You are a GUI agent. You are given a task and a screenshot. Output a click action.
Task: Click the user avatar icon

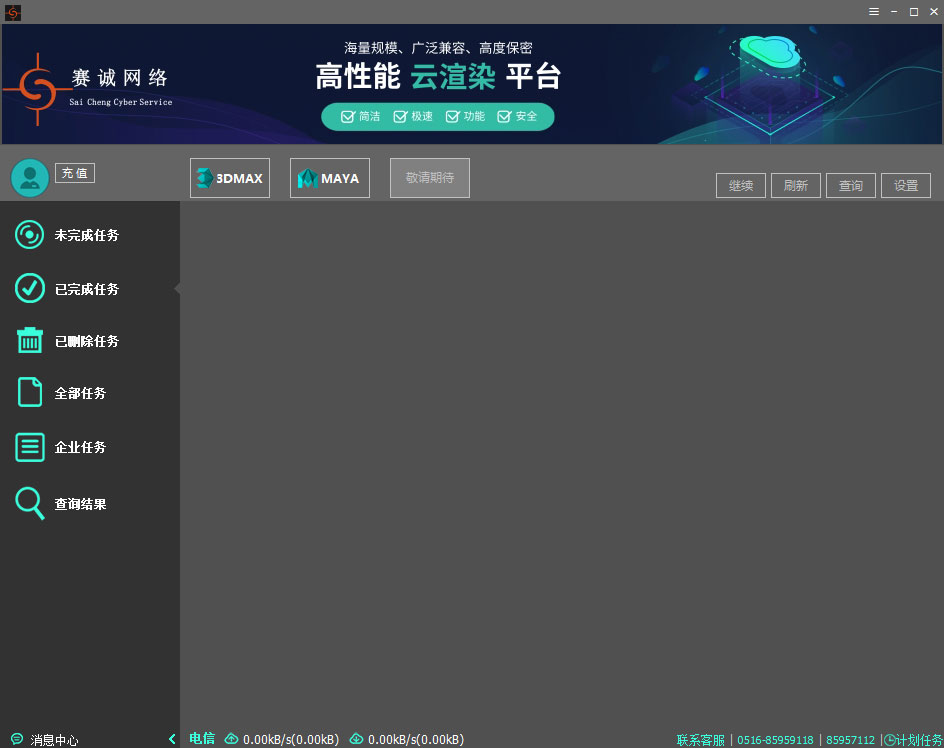click(30, 178)
